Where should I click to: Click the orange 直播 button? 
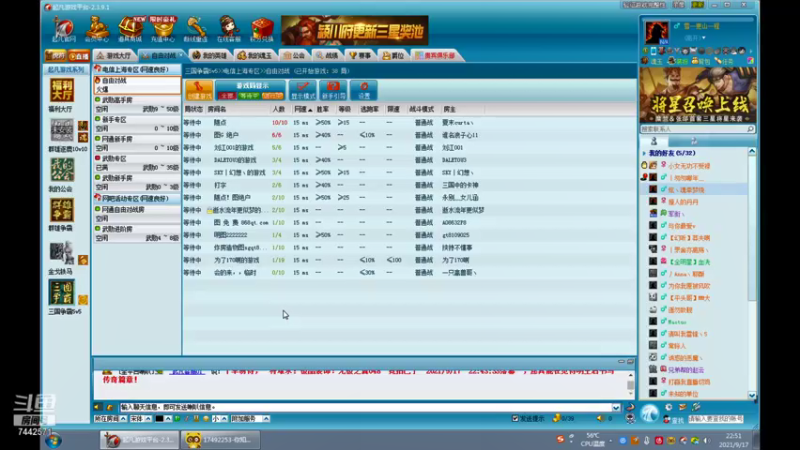(x=79, y=55)
